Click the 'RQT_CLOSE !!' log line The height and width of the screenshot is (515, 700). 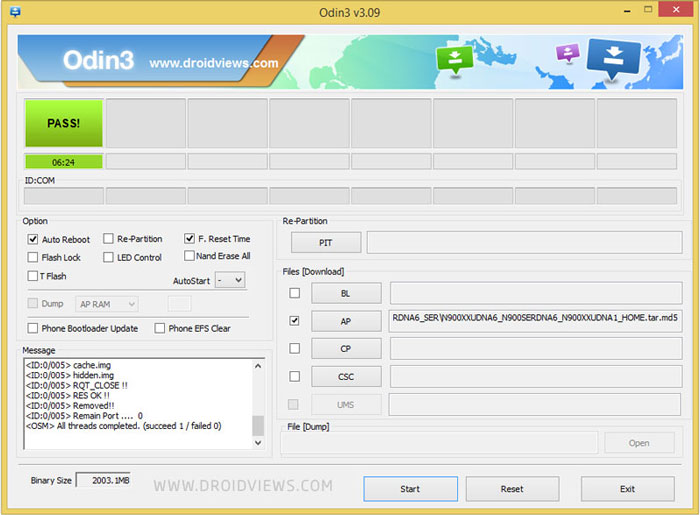[76, 385]
